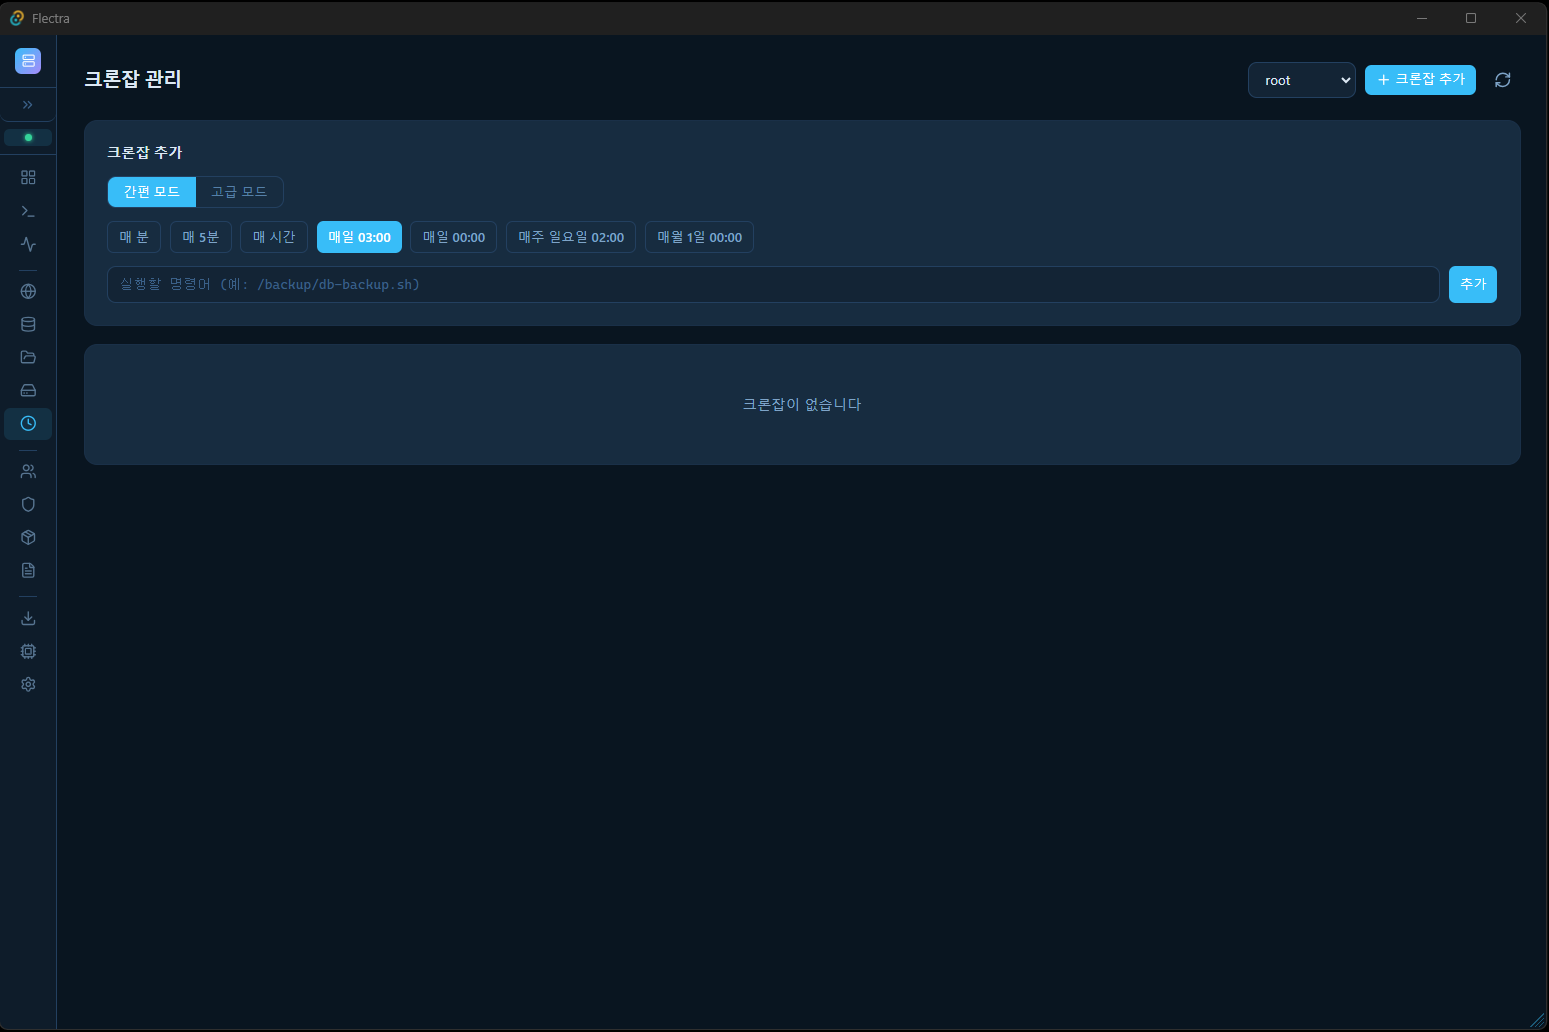Open the terminal icon in sidebar
The image size is (1549, 1032).
(28, 211)
